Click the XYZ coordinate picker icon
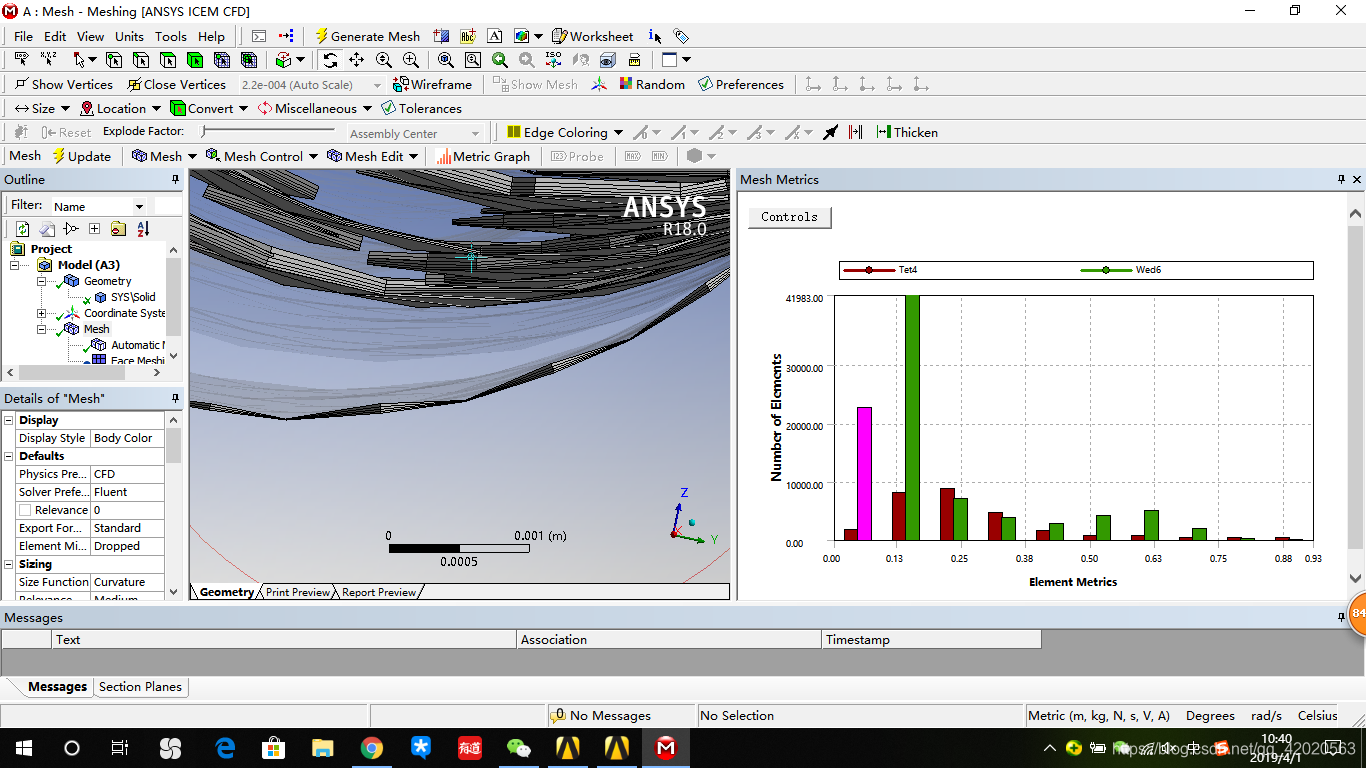 [x=48, y=60]
